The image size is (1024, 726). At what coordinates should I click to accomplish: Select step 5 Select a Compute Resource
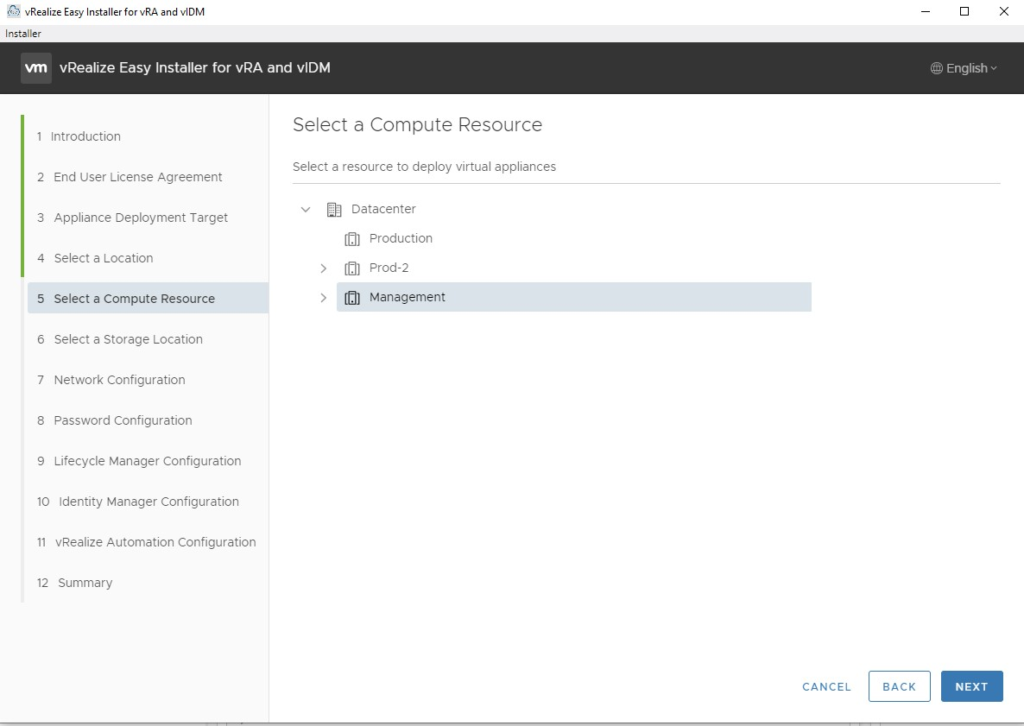148,298
